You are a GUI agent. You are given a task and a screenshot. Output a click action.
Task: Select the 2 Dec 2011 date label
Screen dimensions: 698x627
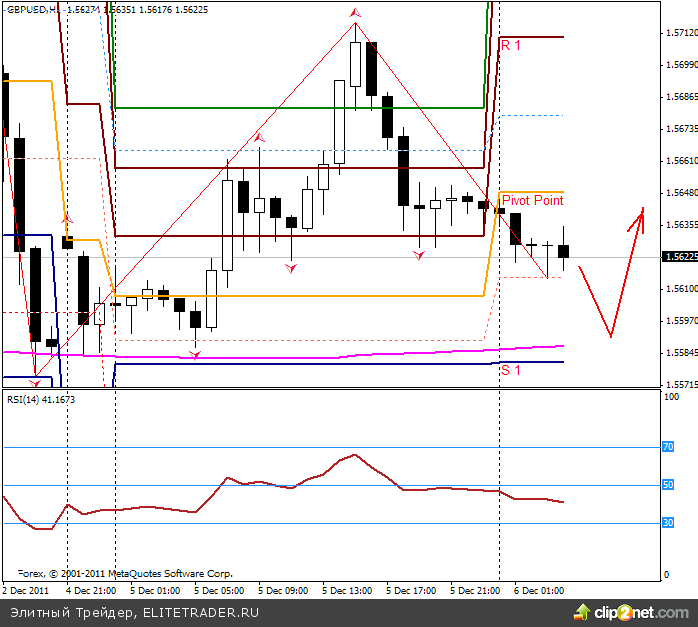pos(26,591)
